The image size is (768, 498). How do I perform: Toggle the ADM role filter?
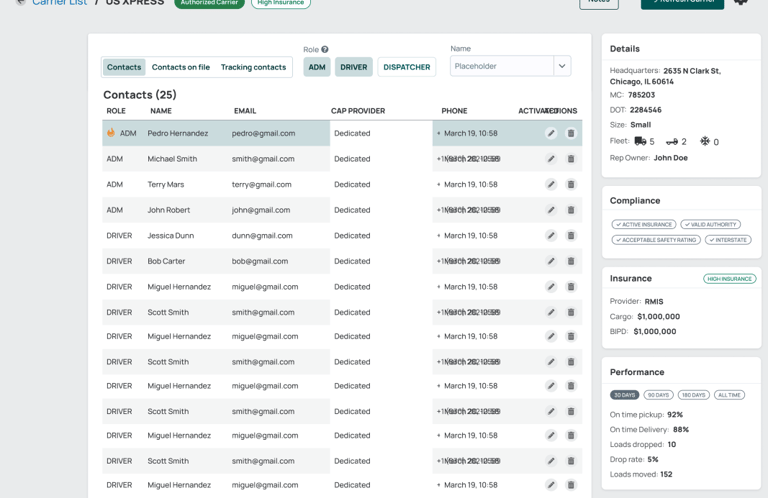click(317, 67)
